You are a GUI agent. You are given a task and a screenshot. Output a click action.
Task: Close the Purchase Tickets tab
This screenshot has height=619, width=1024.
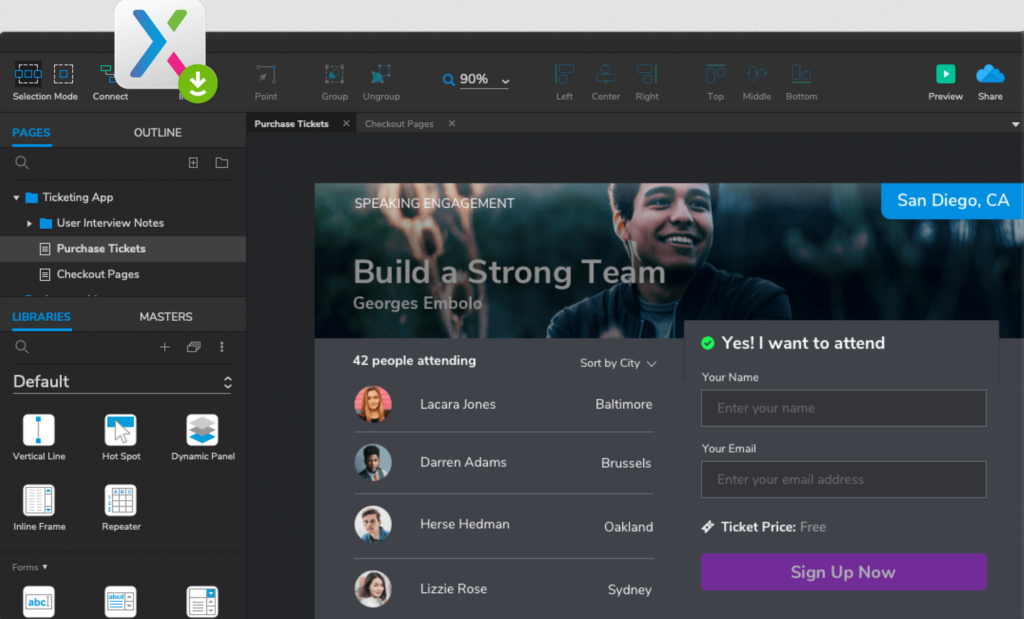coord(346,123)
